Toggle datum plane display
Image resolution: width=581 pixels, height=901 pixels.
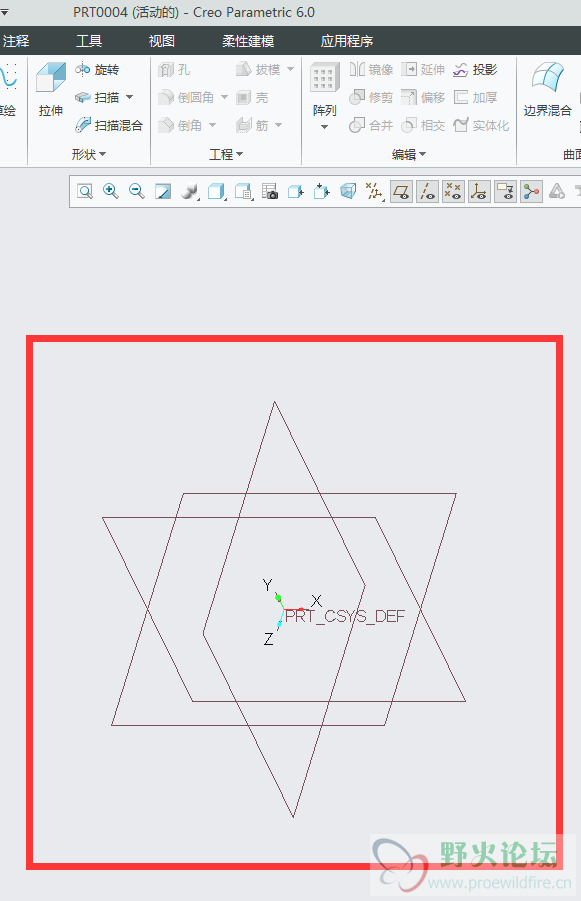(401, 191)
